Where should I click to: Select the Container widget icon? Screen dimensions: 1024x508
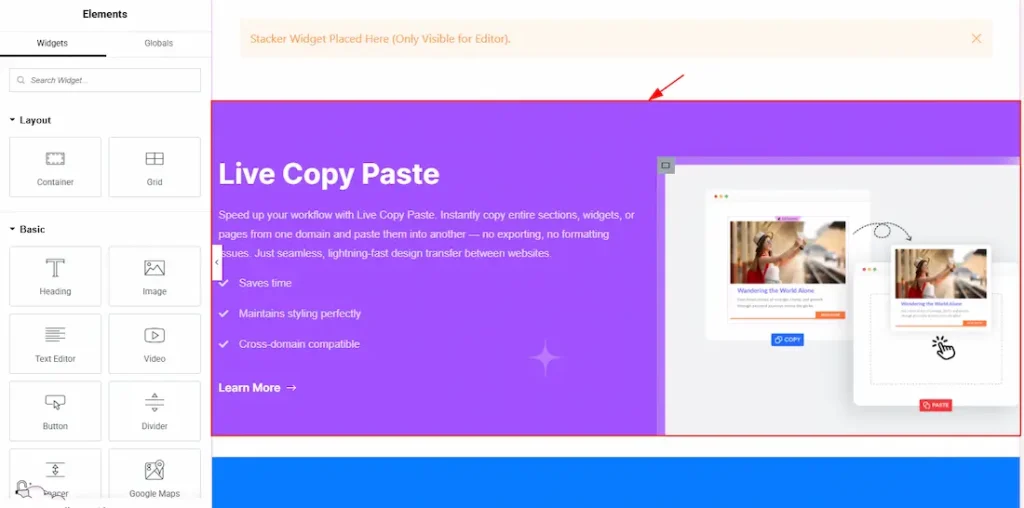[55, 166]
